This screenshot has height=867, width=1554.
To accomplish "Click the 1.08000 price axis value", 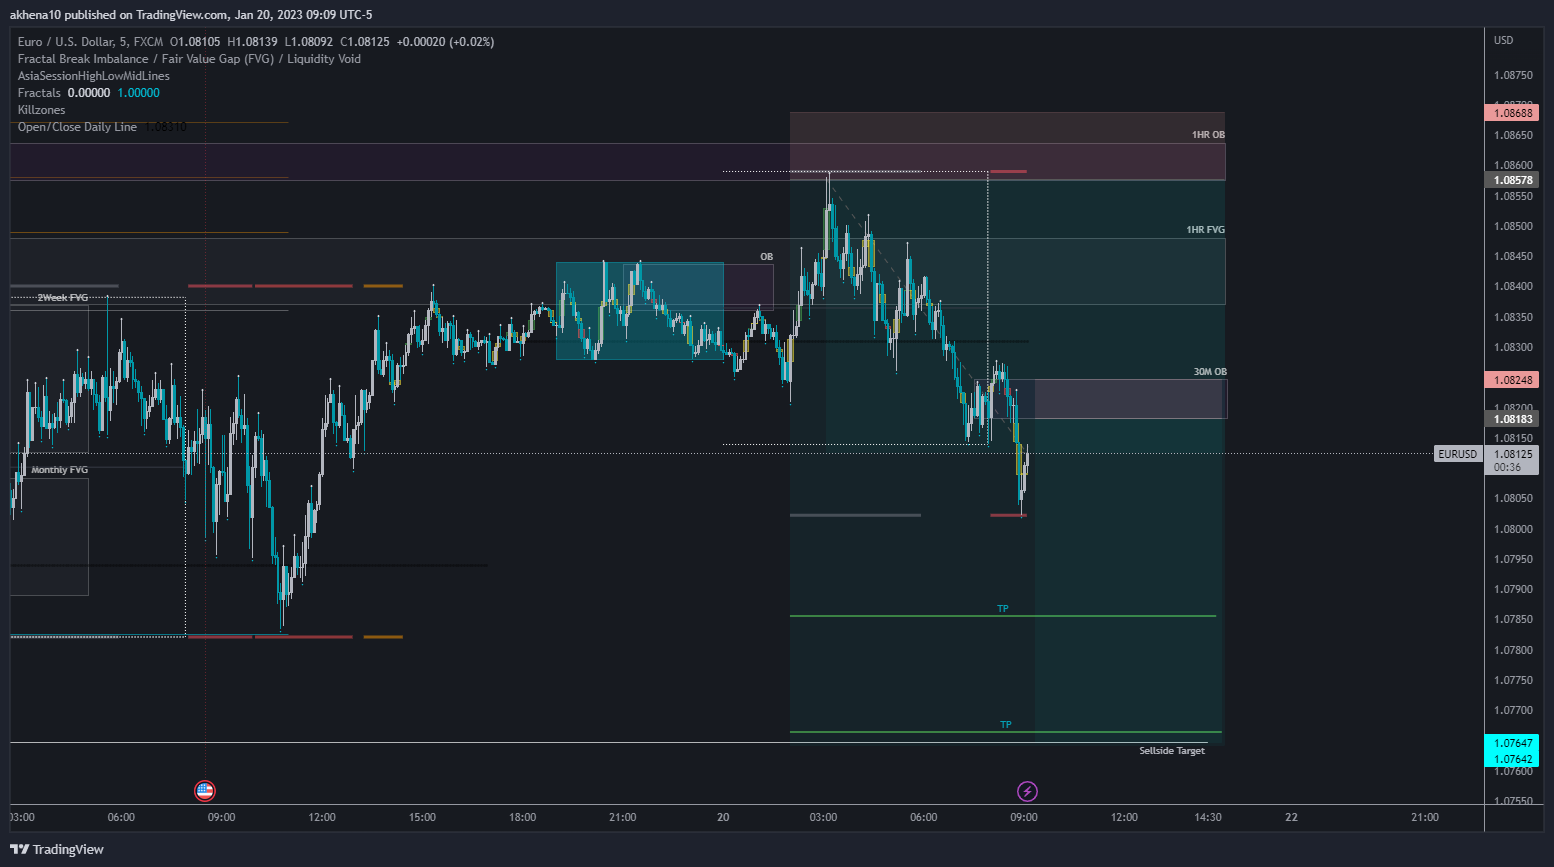I will tap(1513, 529).
